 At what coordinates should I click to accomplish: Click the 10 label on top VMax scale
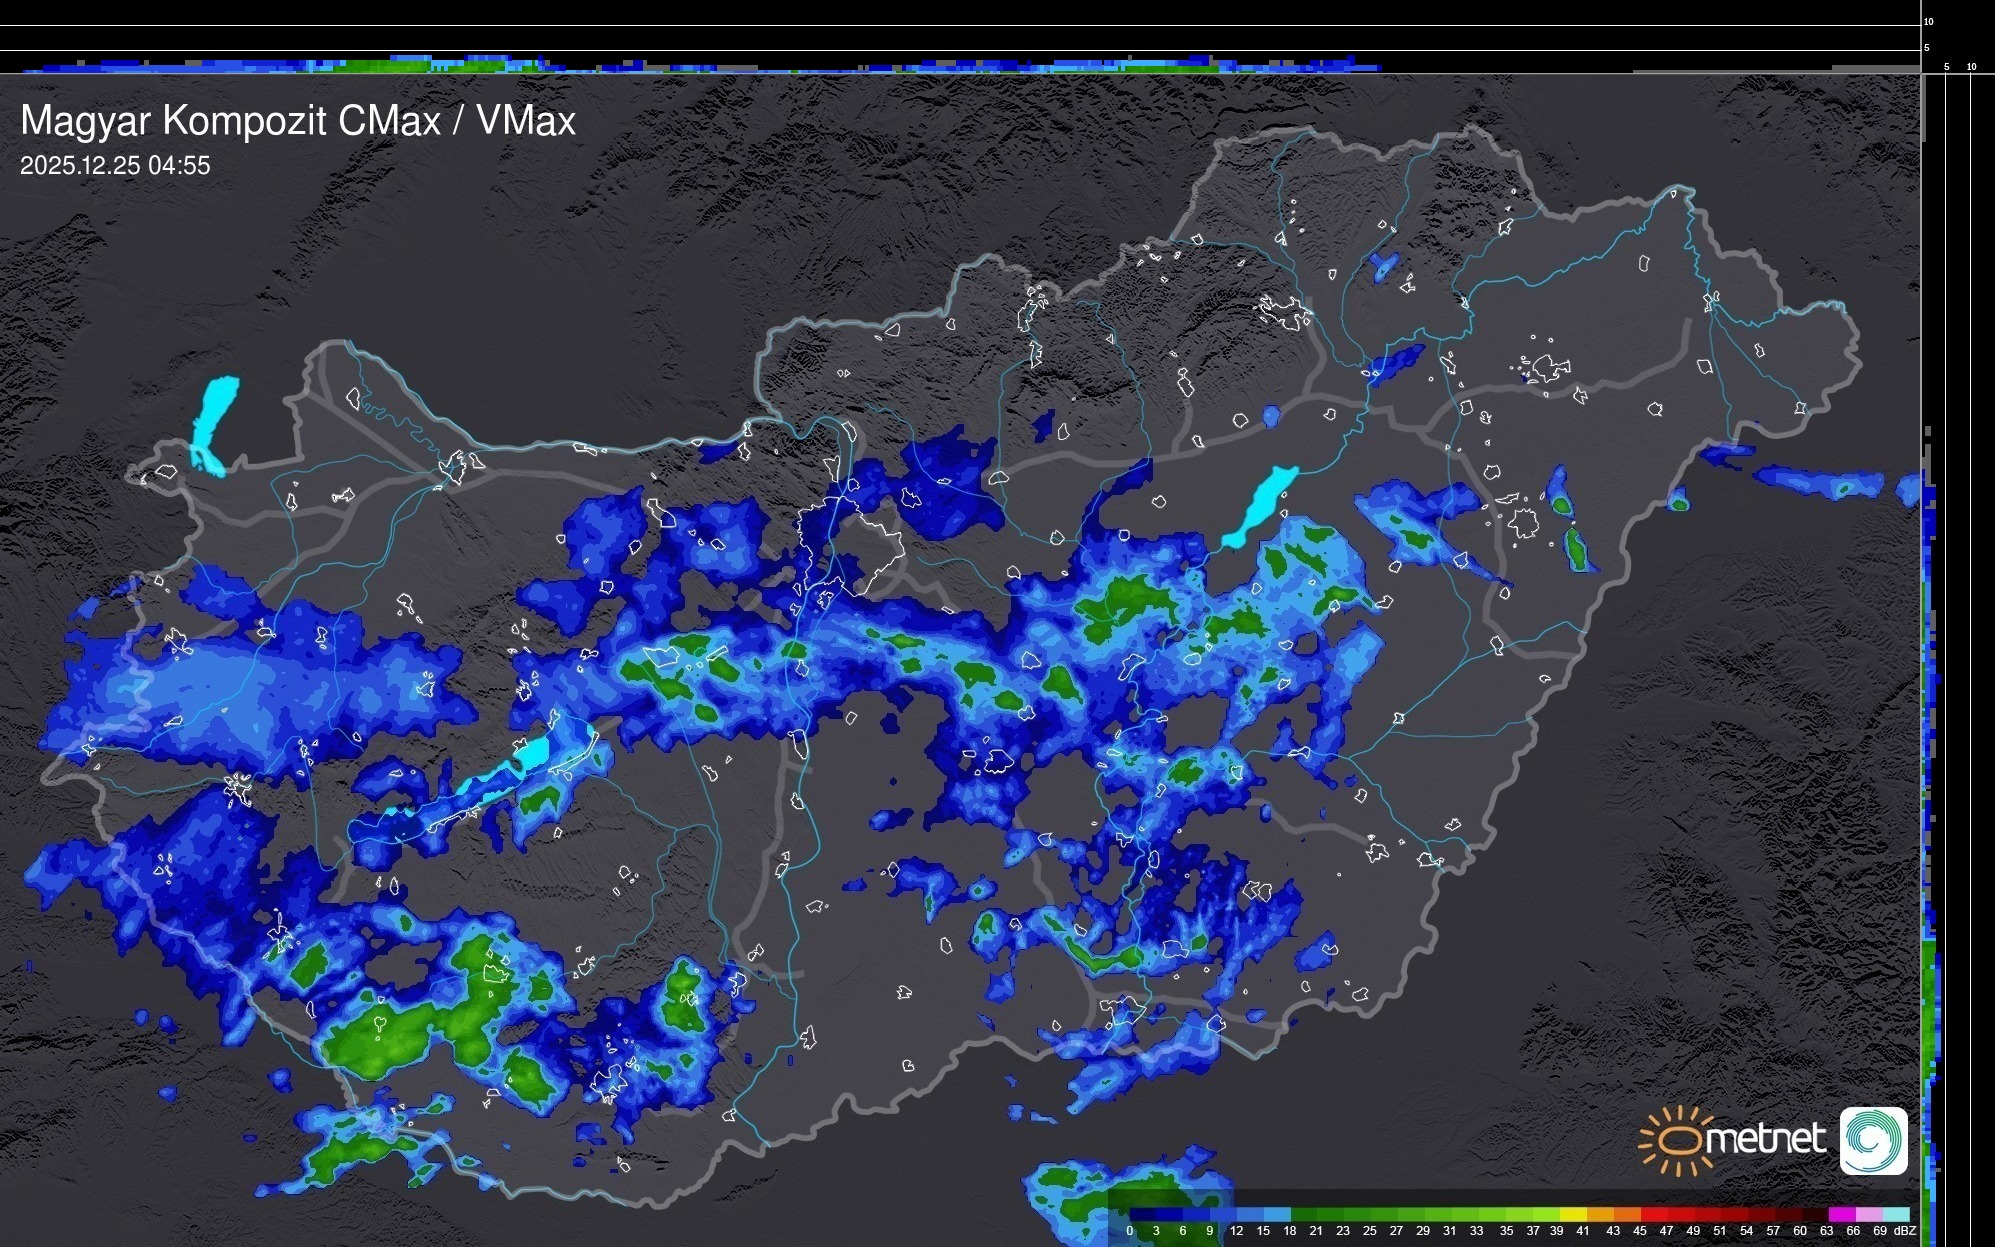coord(1929,21)
